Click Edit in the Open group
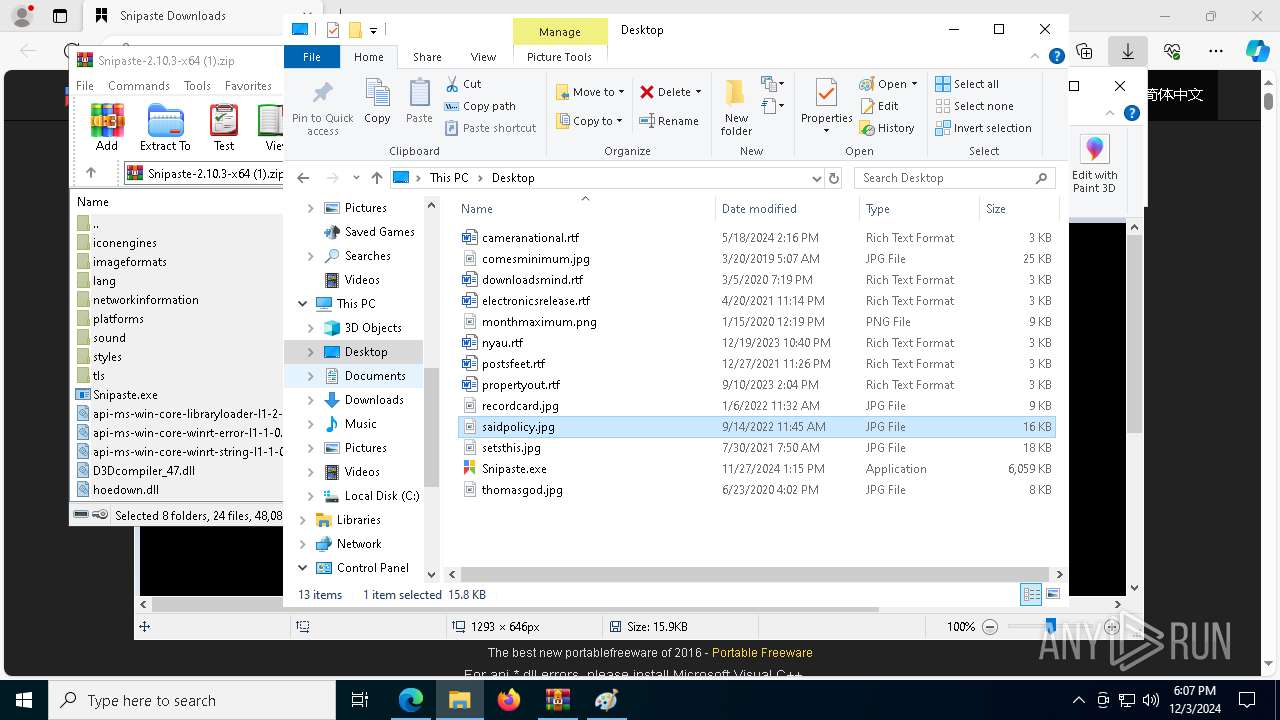 [879, 106]
